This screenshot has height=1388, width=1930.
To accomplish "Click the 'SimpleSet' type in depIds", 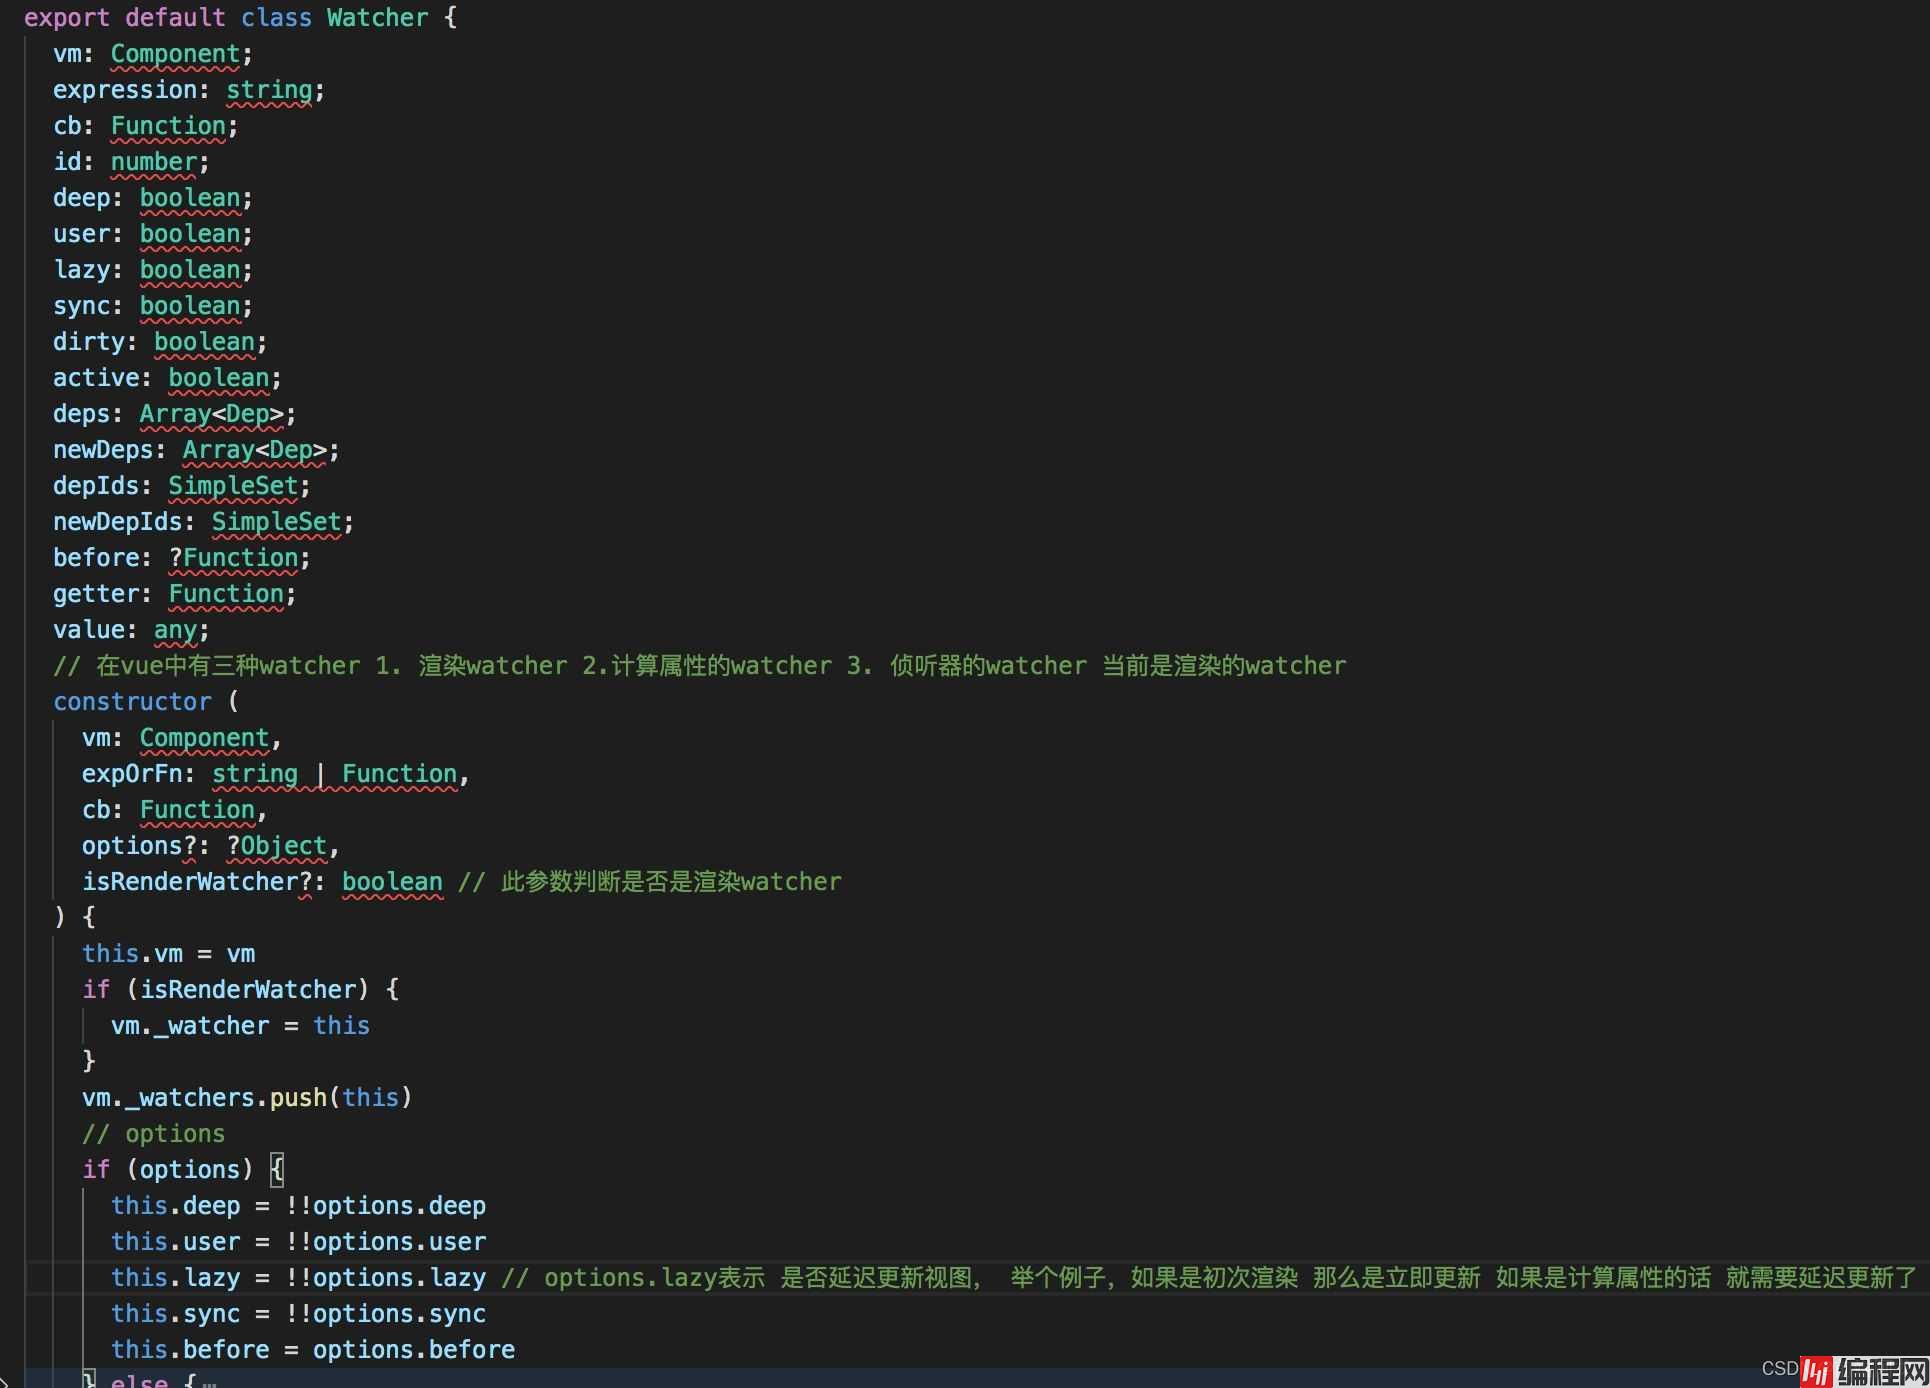I will pyautogui.click(x=232, y=484).
